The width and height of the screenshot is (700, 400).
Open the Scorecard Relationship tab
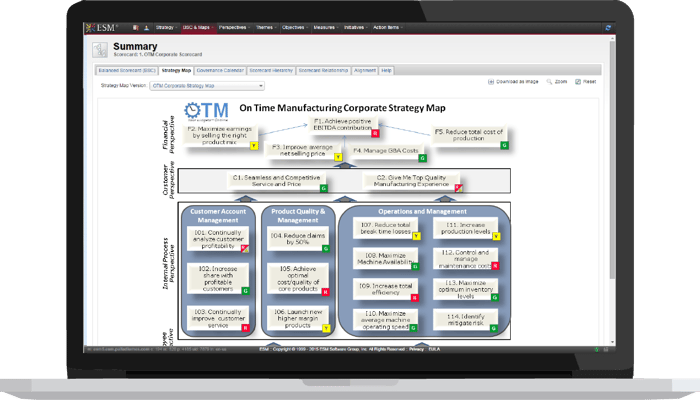pos(323,71)
